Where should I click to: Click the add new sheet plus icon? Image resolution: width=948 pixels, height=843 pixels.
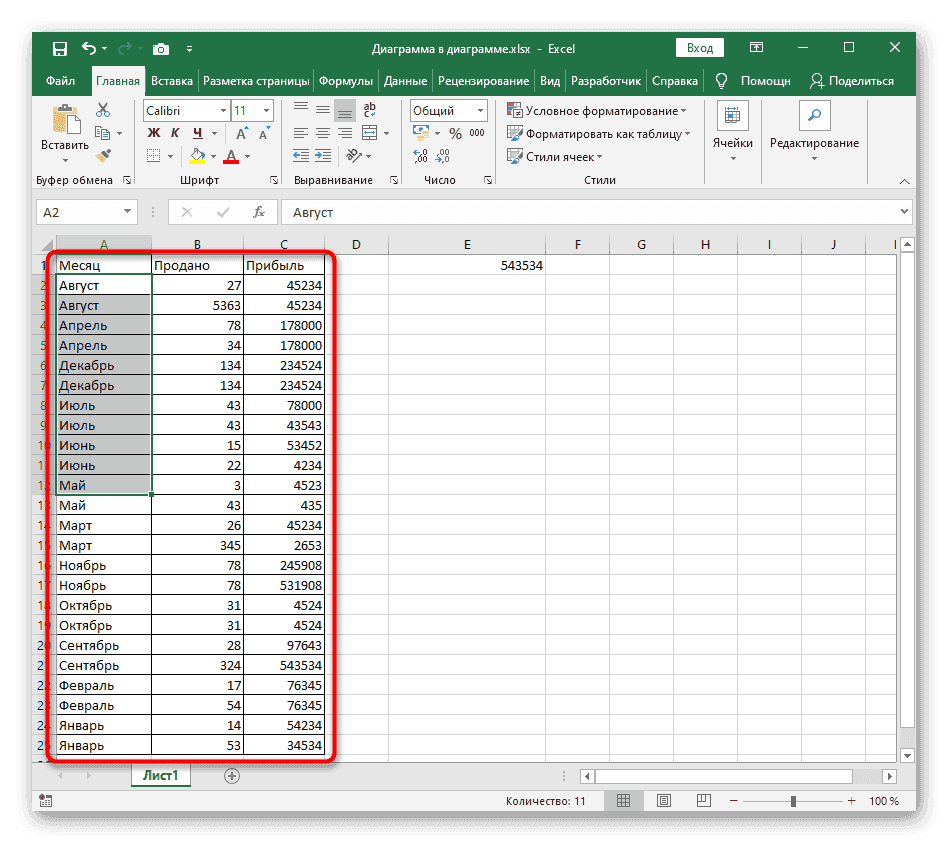click(x=232, y=775)
